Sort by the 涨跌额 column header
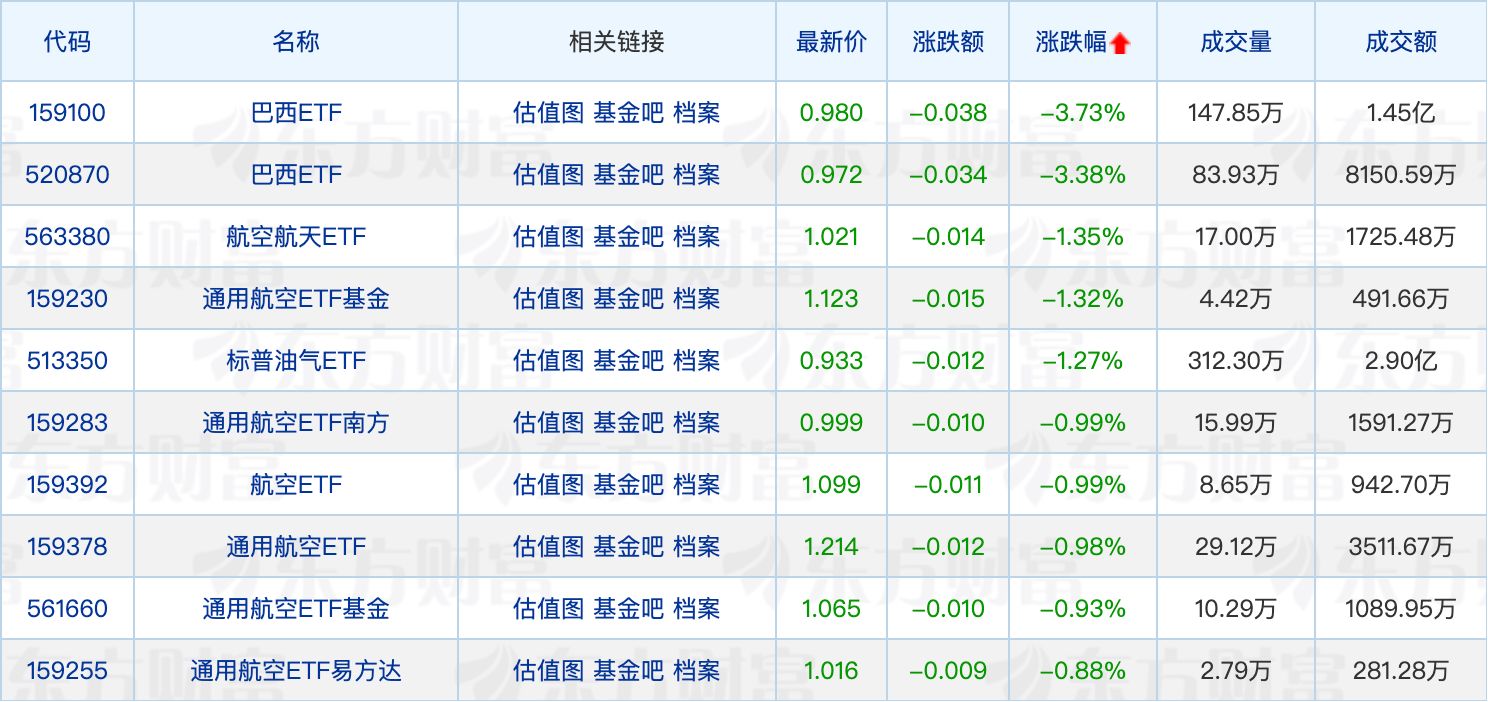Viewport: 1488px width, 702px height. pyautogui.click(x=947, y=42)
